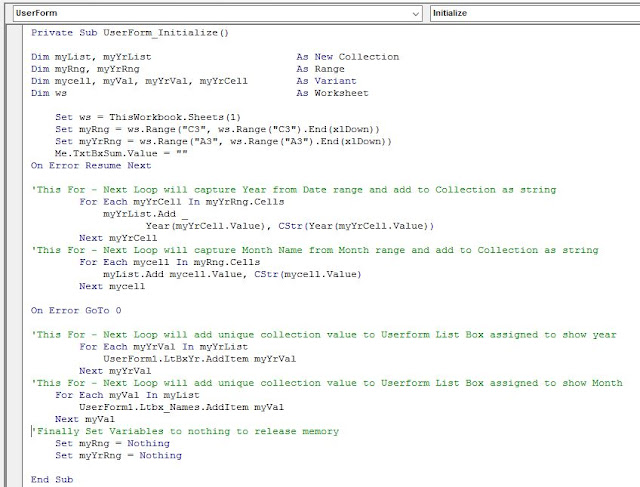640x487 pixels.
Task: Click 'UserForm1.LtBxYr.AddItem myYrVal' line
Action: [200, 359]
